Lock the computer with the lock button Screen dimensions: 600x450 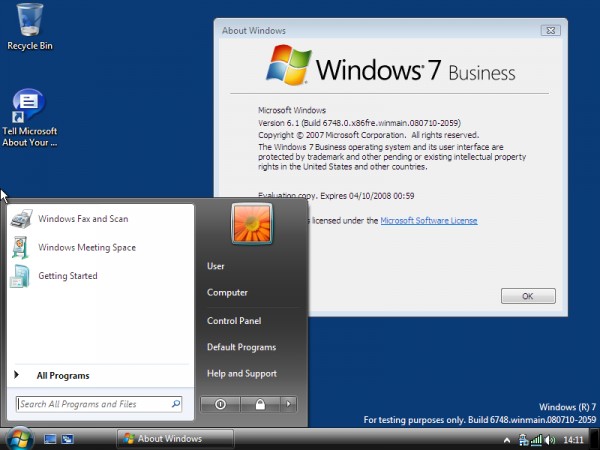(260, 404)
